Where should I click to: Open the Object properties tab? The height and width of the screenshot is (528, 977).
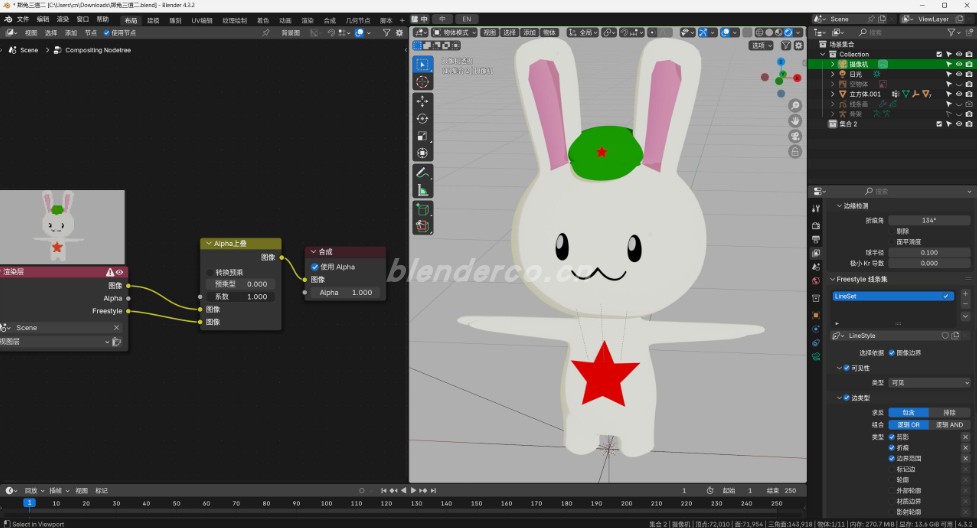coord(816,315)
